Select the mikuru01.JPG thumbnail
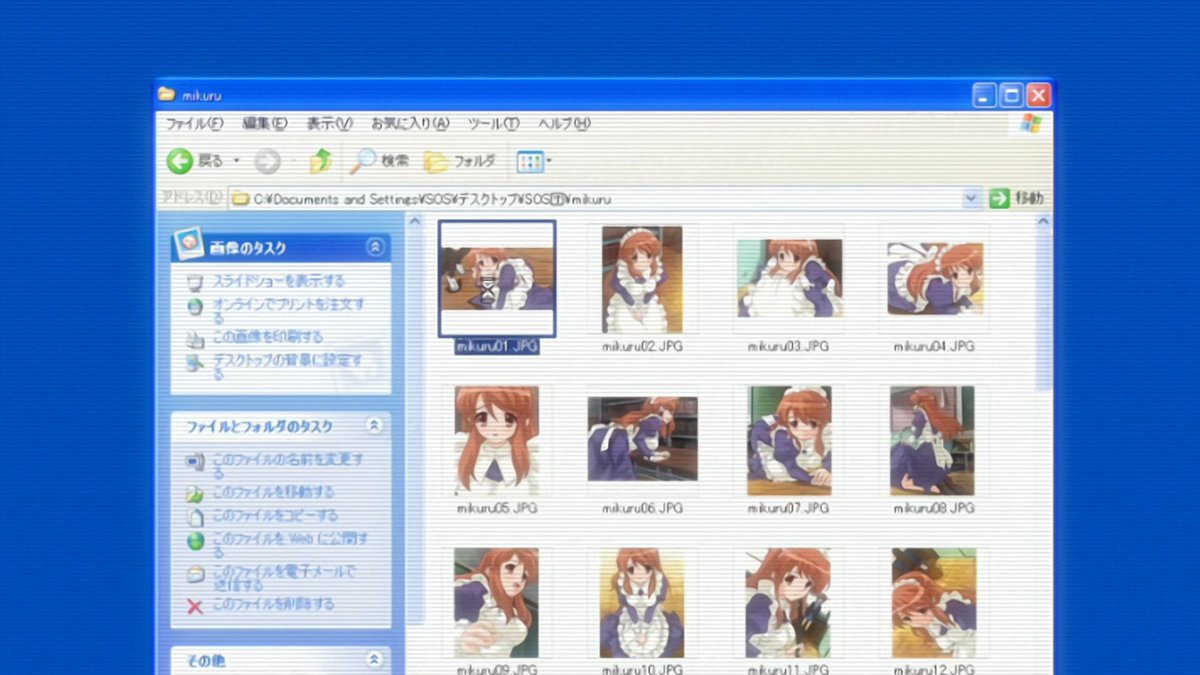 (497, 279)
